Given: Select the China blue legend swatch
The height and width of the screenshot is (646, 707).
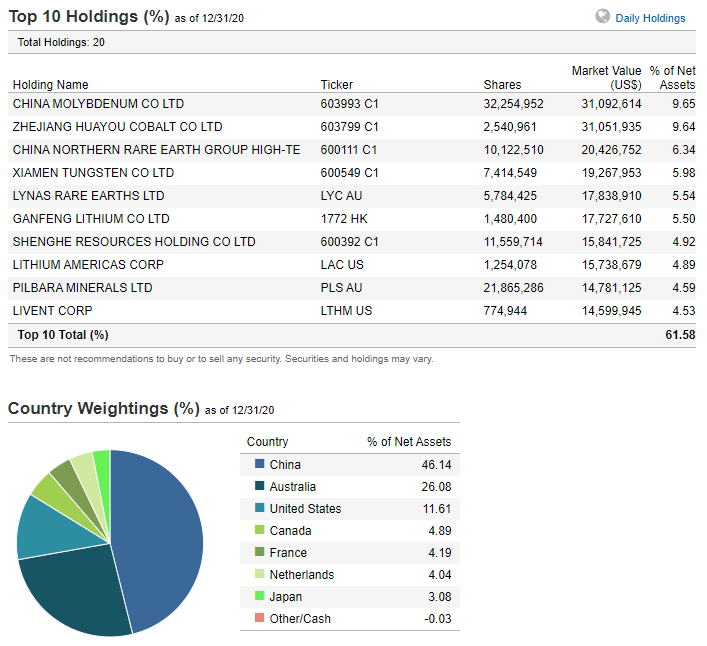Looking at the screenshot, I should [x=259, y=463].
